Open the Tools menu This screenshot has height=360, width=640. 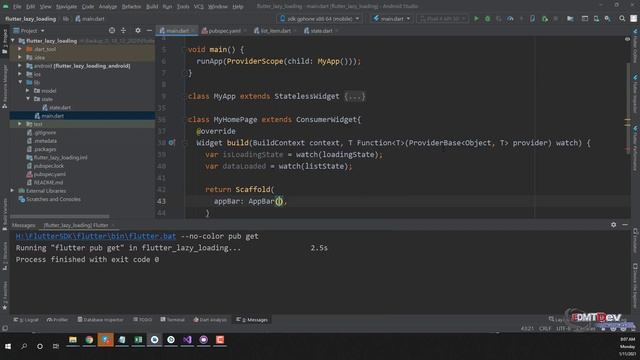point(183,7)
